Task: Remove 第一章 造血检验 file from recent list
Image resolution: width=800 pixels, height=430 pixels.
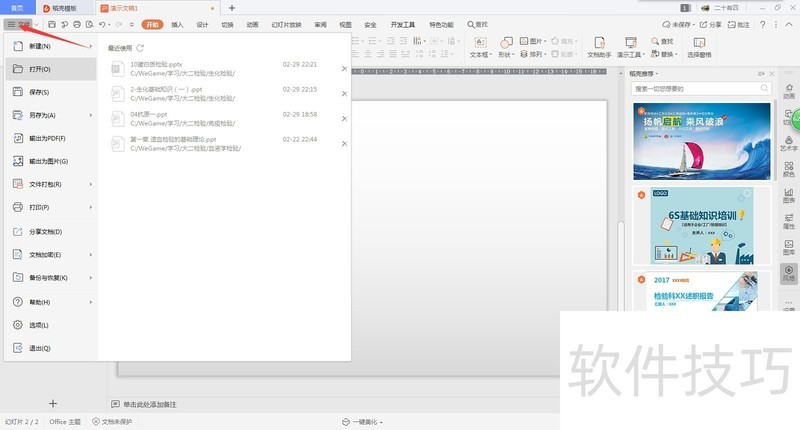Action: [x=344, y=143]
